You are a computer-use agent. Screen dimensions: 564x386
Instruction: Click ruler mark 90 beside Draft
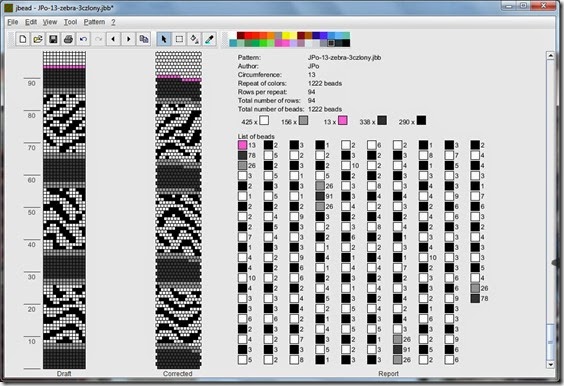pyautogui.click(x=32, y=83)
